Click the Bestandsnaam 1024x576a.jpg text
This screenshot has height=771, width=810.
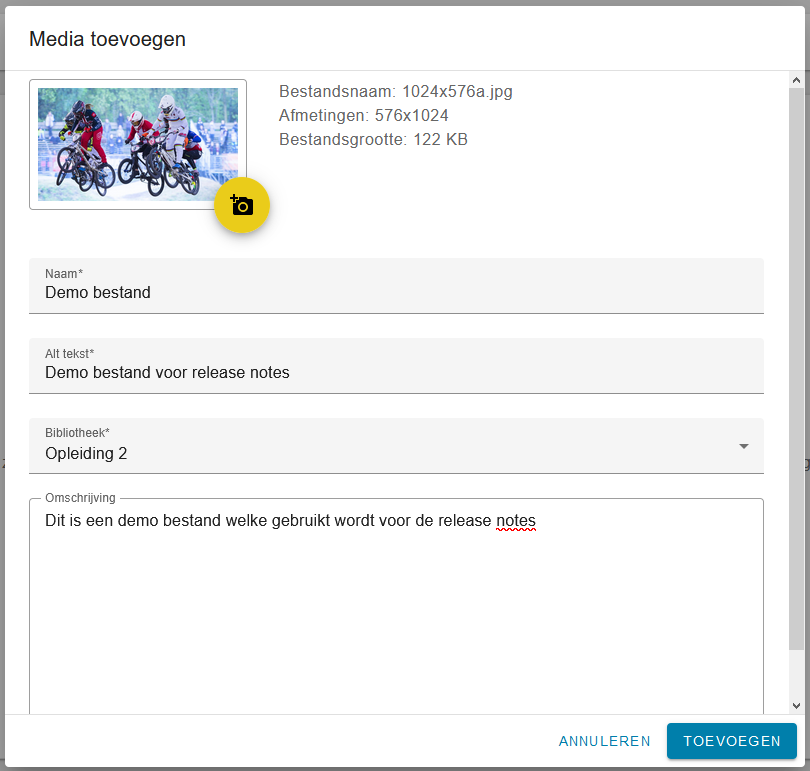point(396,91)
